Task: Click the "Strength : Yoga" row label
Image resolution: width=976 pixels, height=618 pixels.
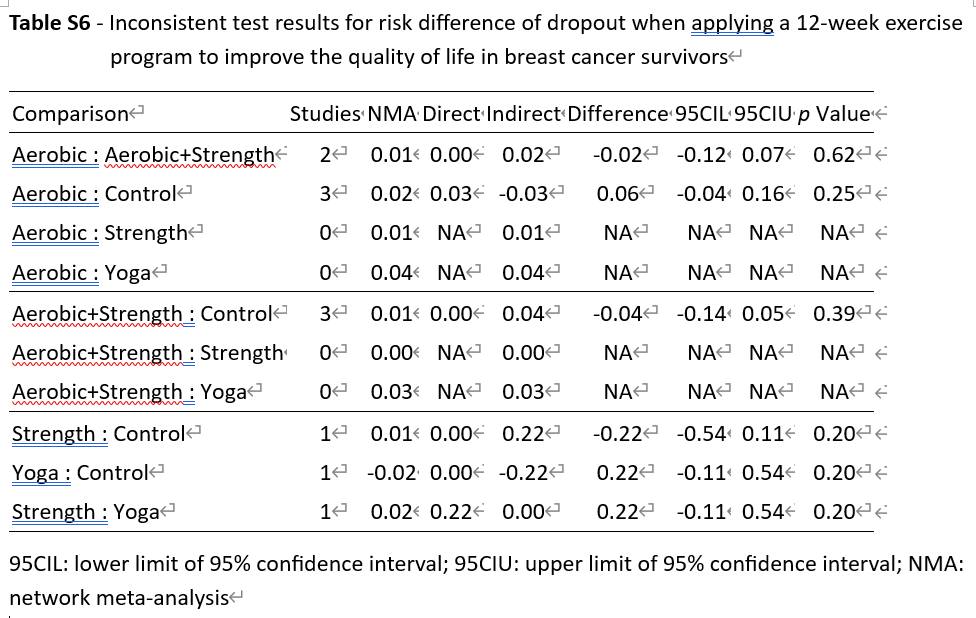Action: [x=86, y=512]
